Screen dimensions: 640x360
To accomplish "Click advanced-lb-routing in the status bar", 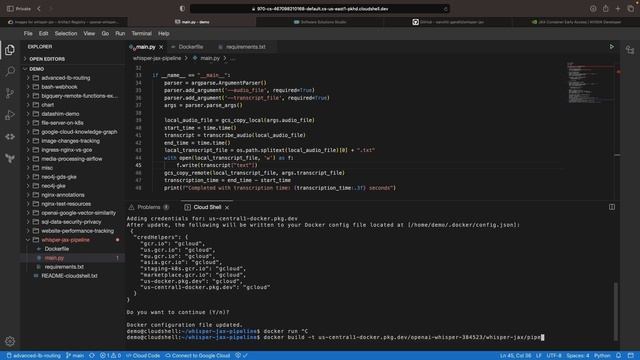I will pyautogui.click(x=33, y=356).
